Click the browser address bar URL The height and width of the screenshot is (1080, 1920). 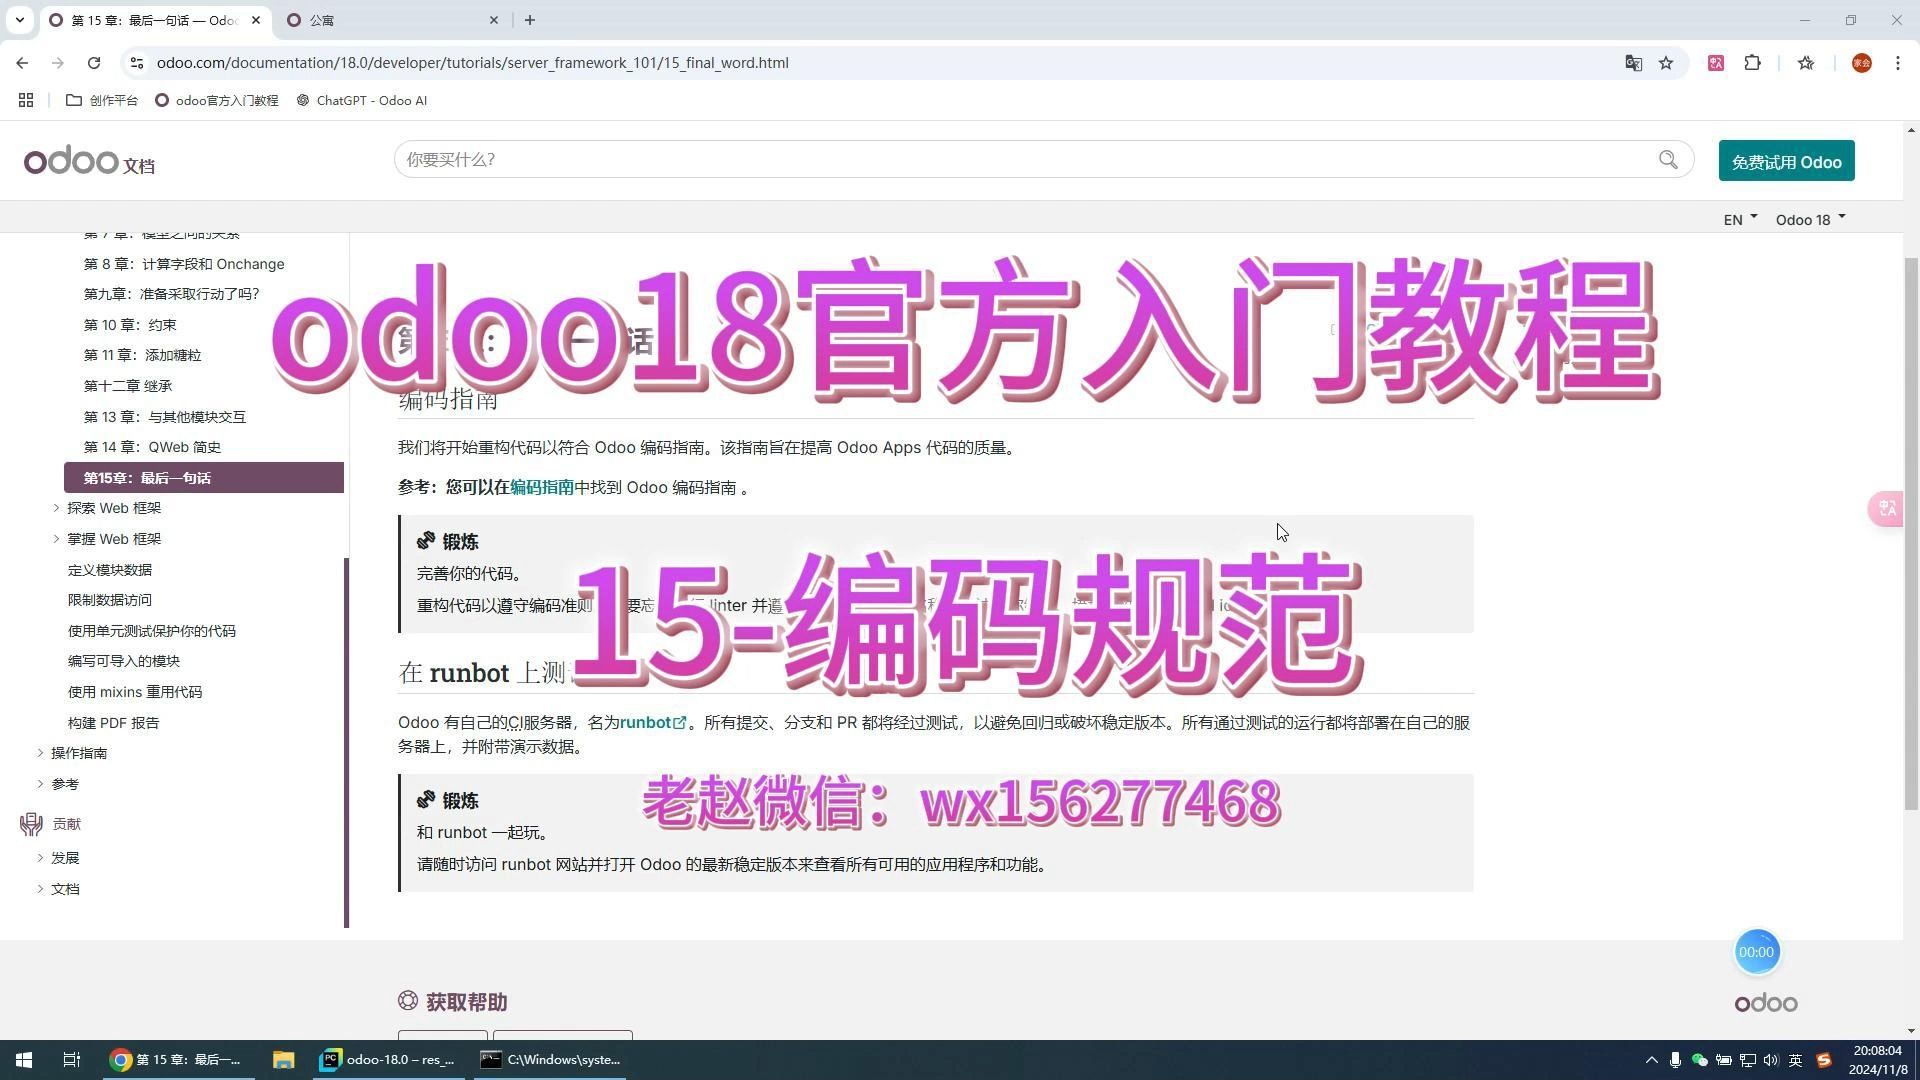[x=473, y=63]
